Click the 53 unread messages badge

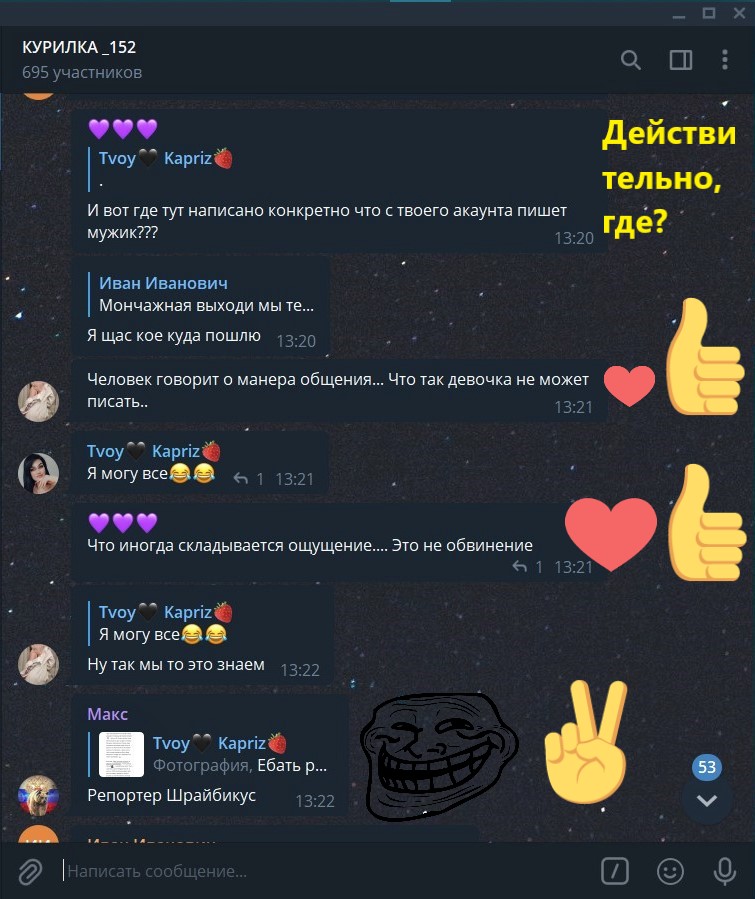(x=706, y=767)
